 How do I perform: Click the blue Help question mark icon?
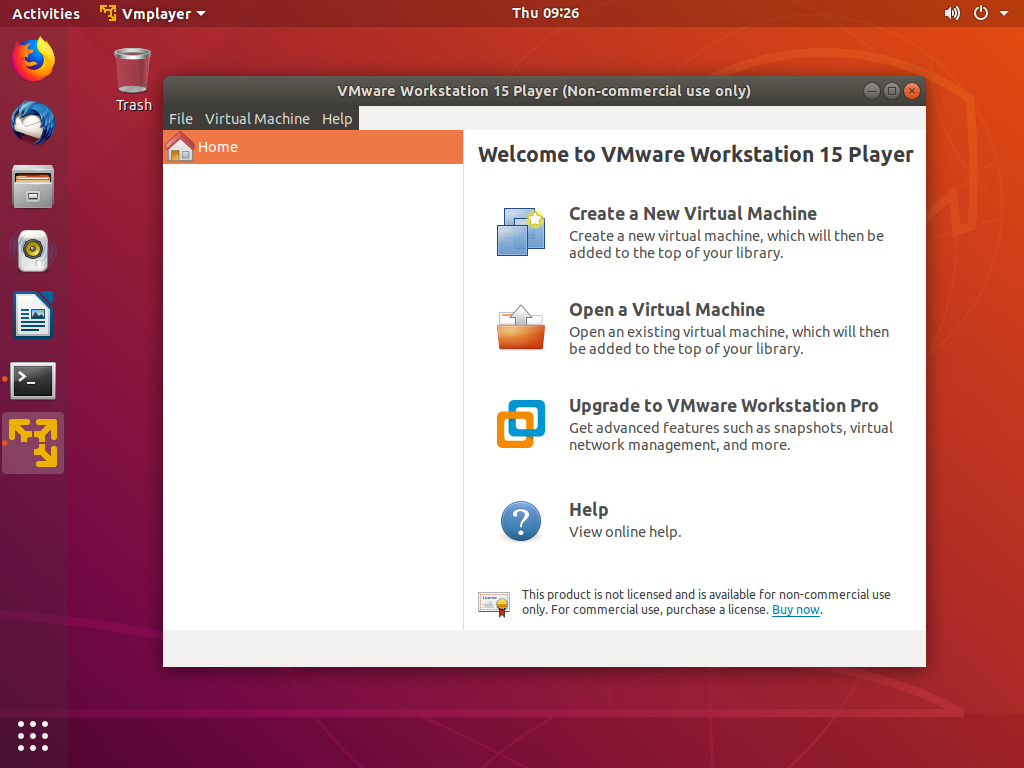pyautogui.click(x=521, y=521)
